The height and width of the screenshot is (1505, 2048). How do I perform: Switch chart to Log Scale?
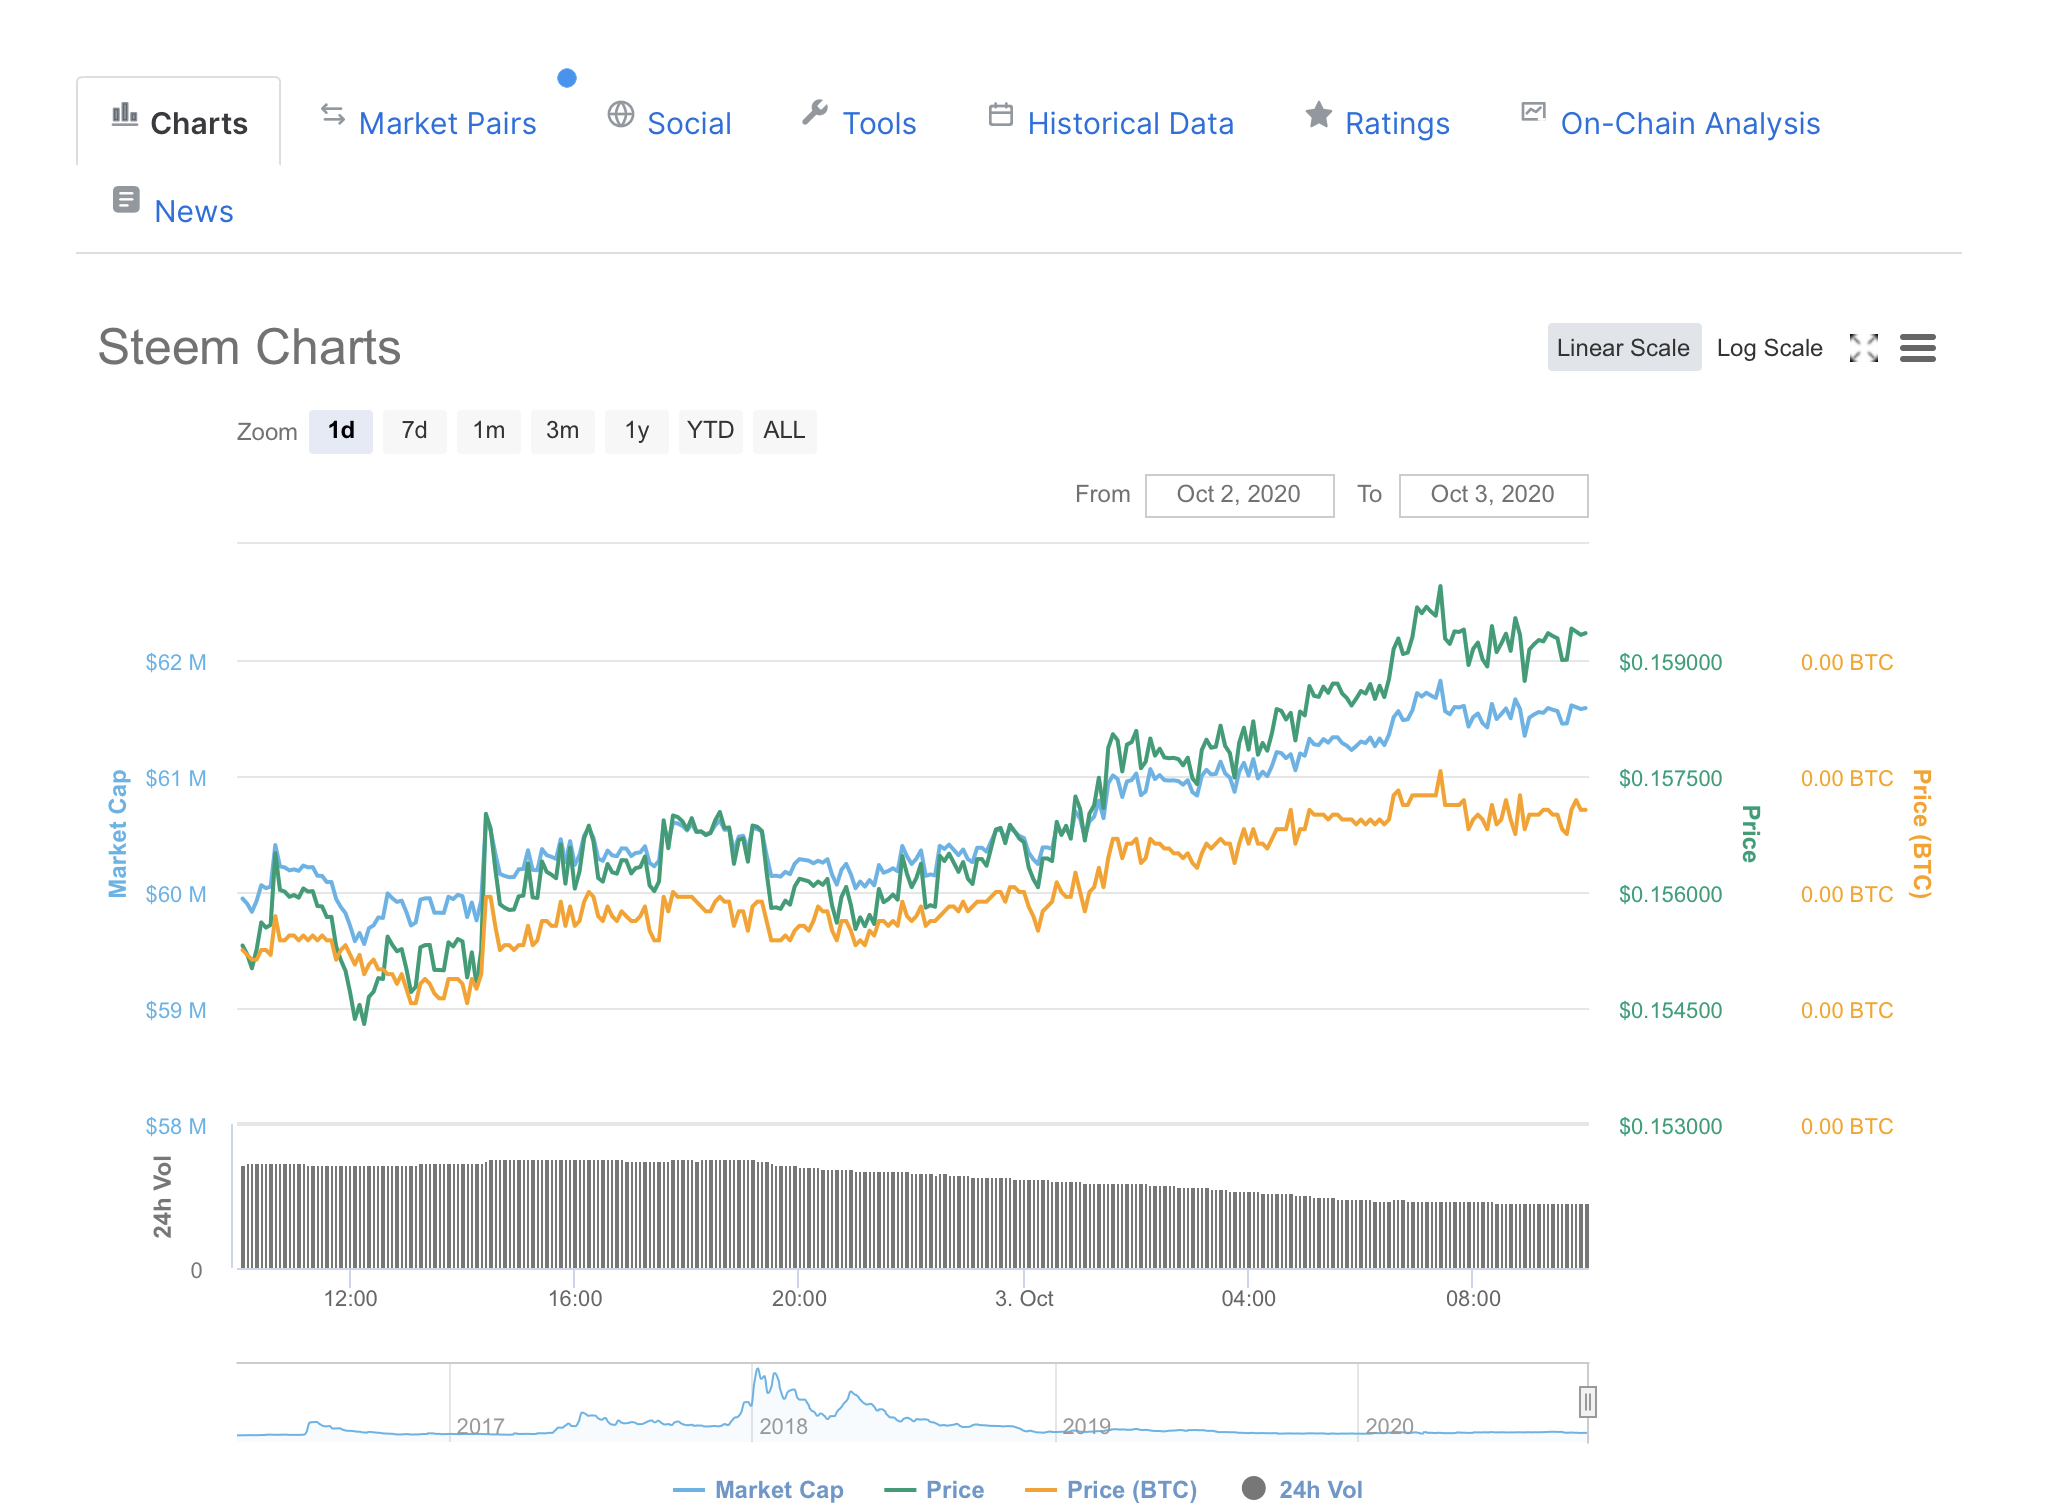(1769, 348)
